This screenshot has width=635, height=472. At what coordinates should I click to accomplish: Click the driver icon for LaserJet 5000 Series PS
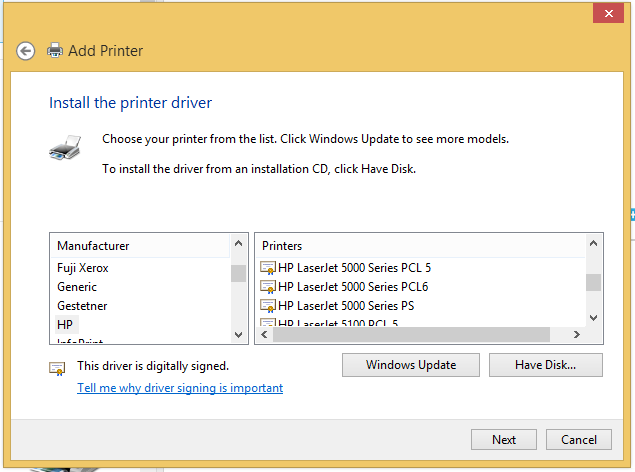click(268, 305)
